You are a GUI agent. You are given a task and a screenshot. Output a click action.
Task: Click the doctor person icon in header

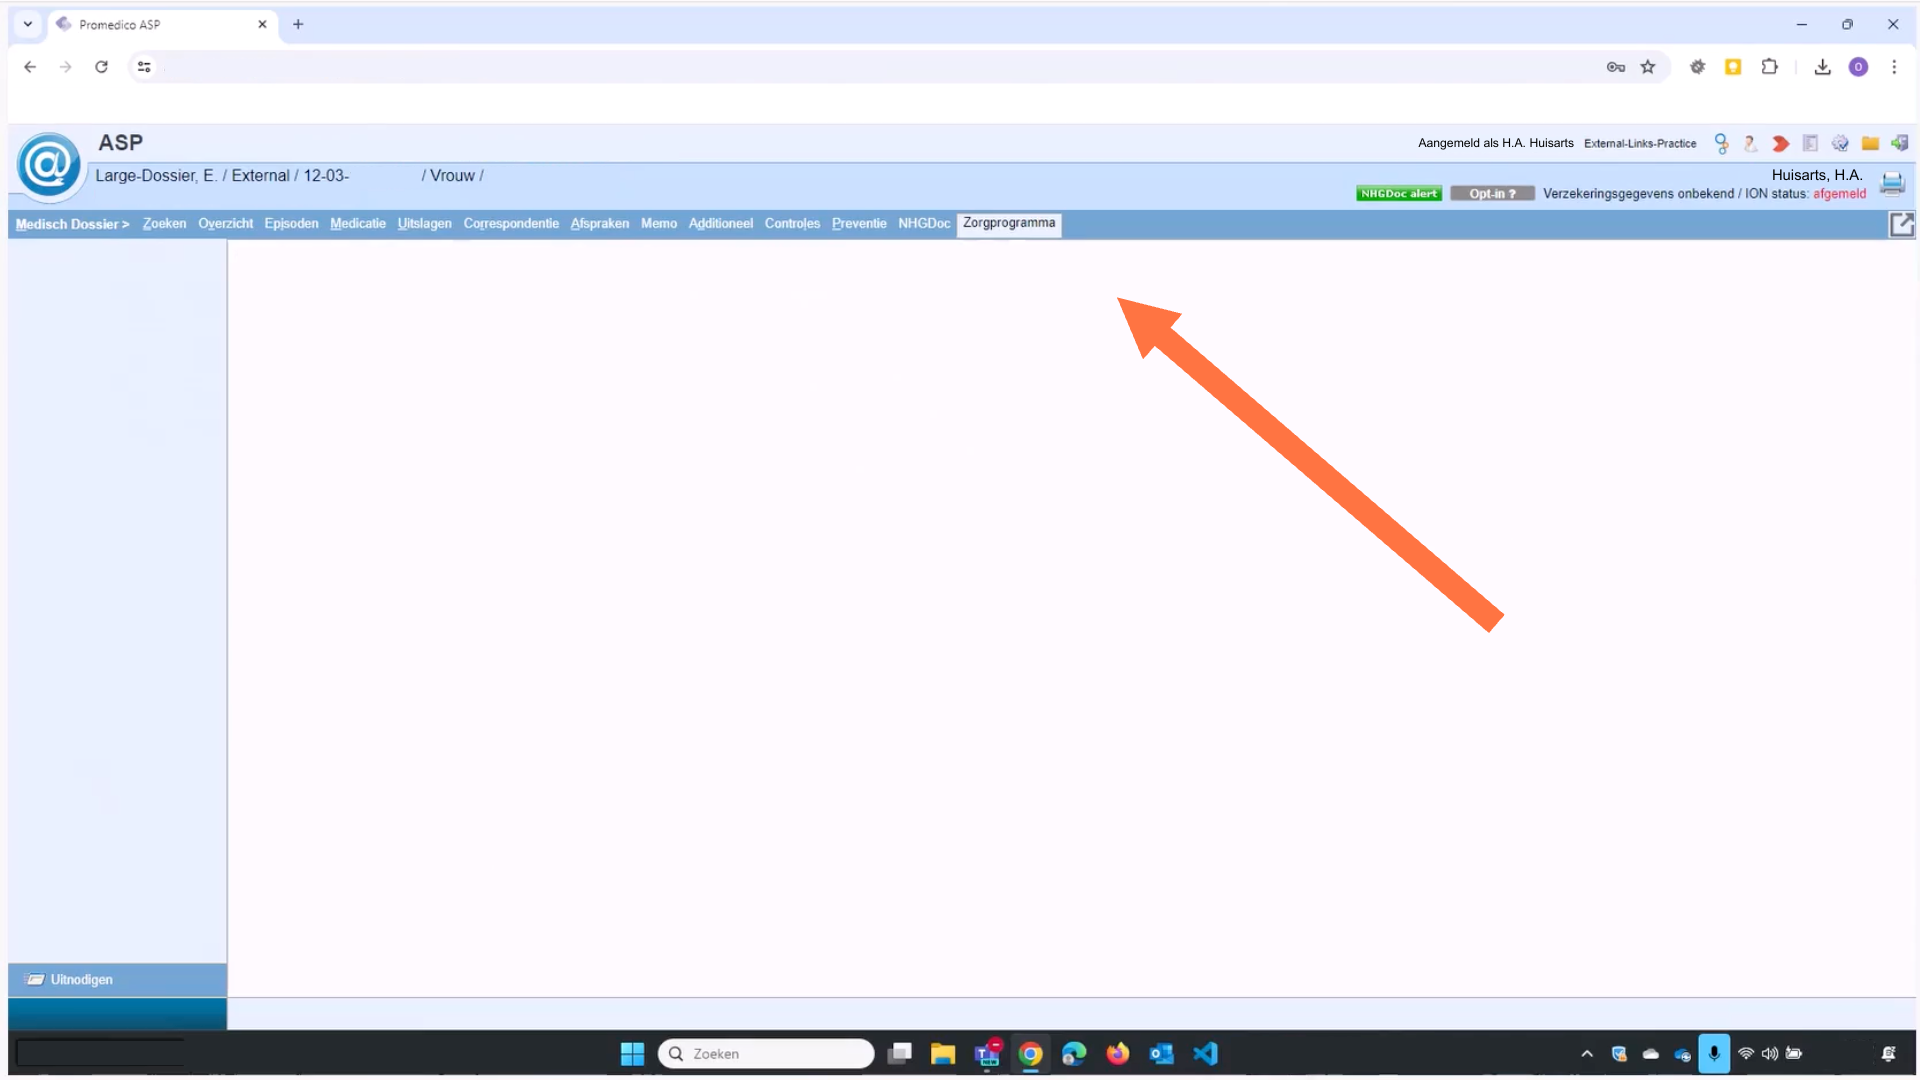point(1750,144)
